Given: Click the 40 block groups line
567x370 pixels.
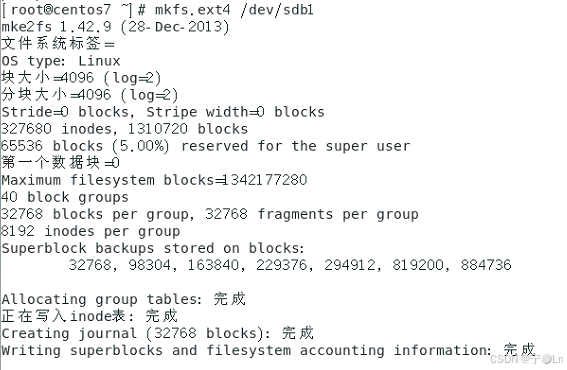Looking at the screenshot, I should [x=65, y=197].
